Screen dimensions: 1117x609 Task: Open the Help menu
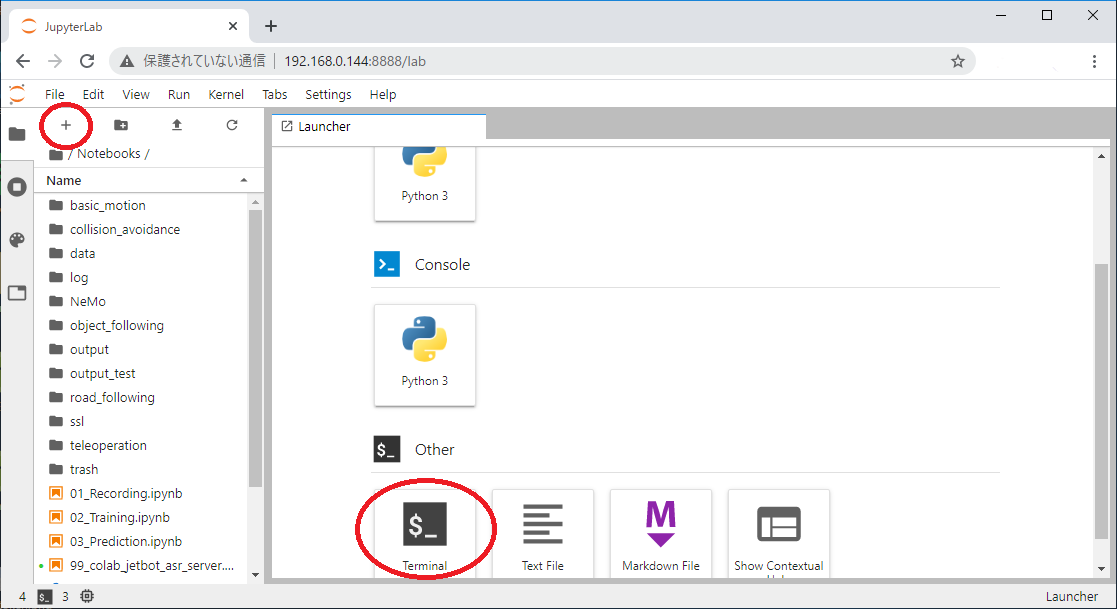click(383, 95)
